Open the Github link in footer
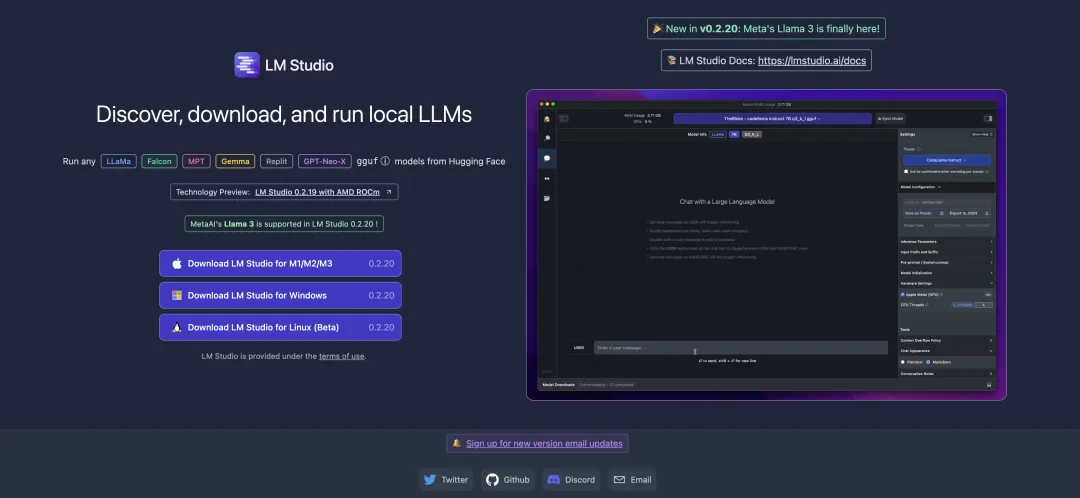This screenshot has height=498, width=1080. point(508,480)
